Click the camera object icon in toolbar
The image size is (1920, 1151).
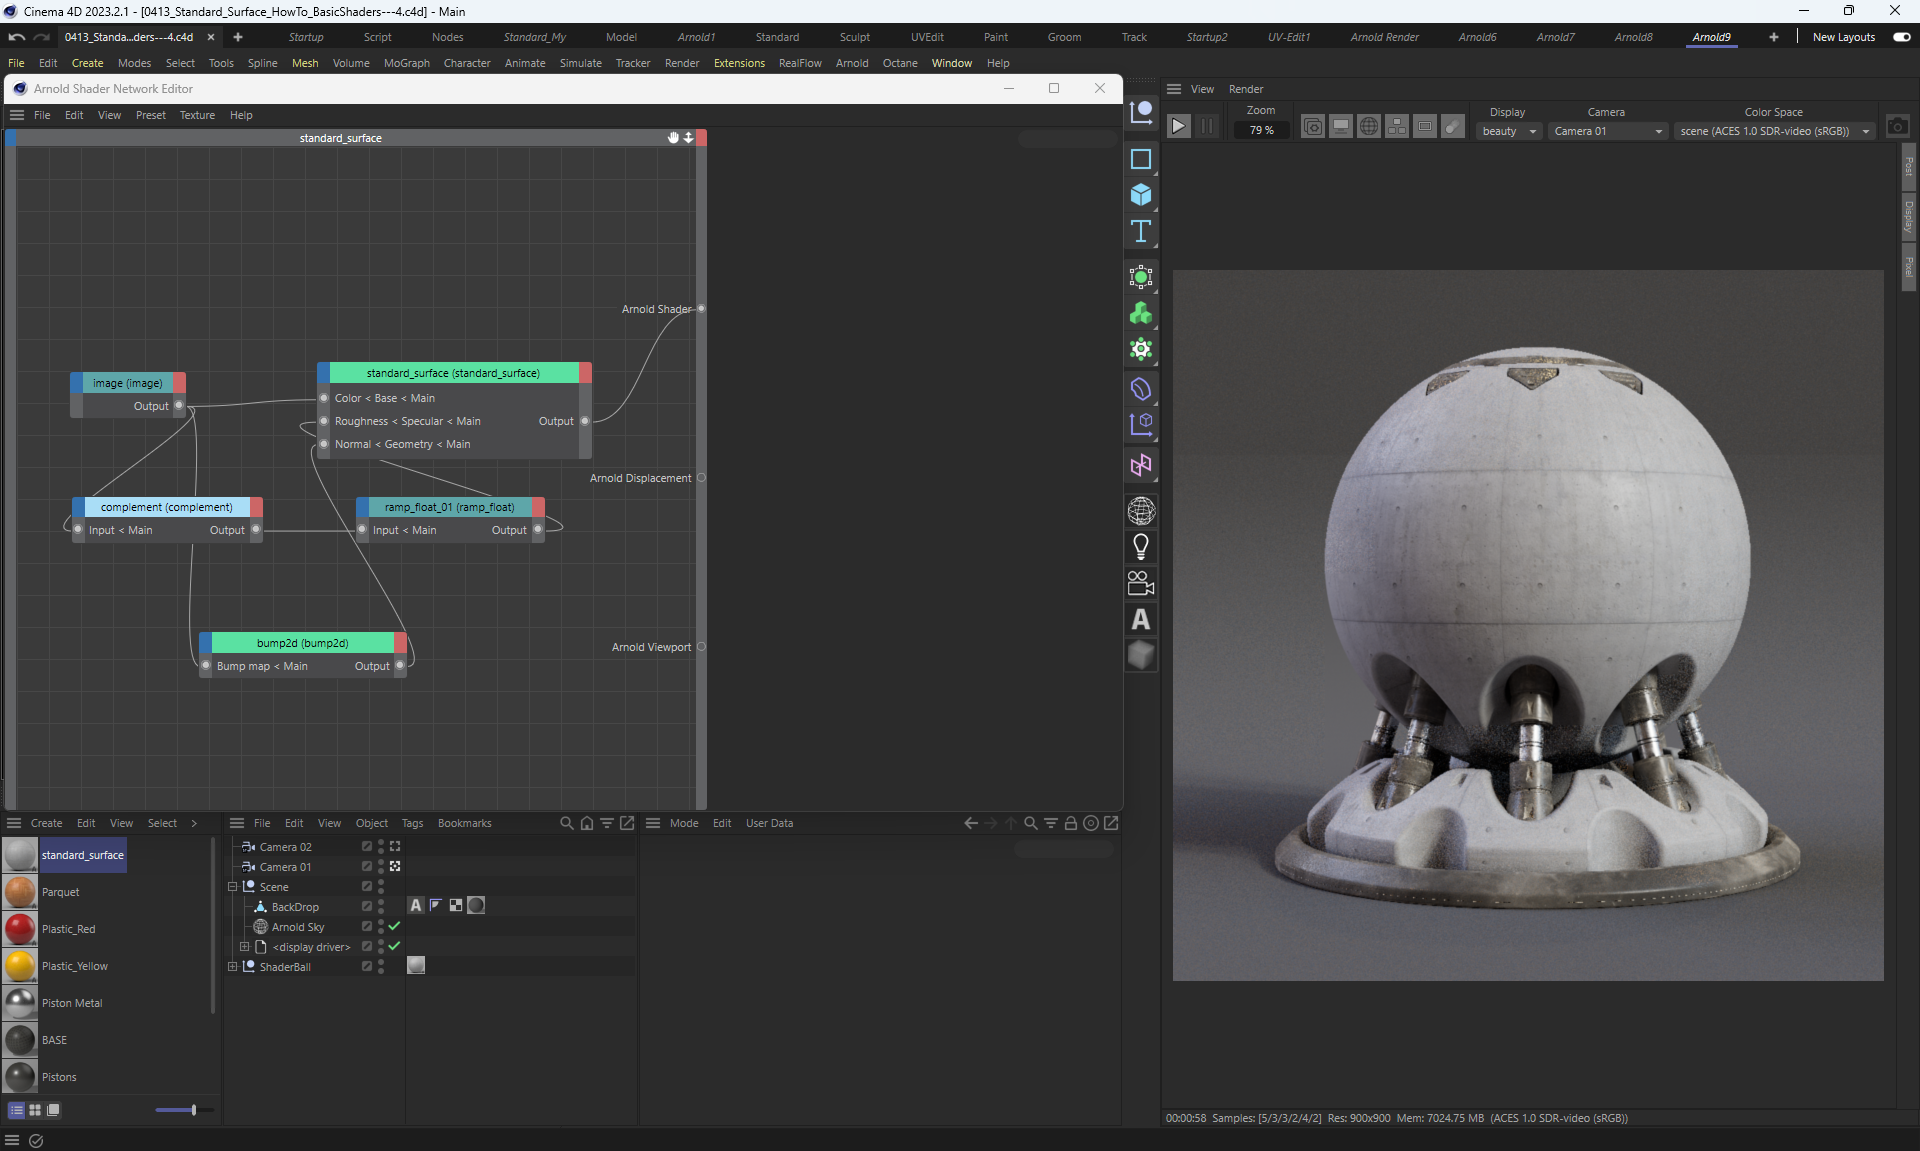tap(1141, 583)
